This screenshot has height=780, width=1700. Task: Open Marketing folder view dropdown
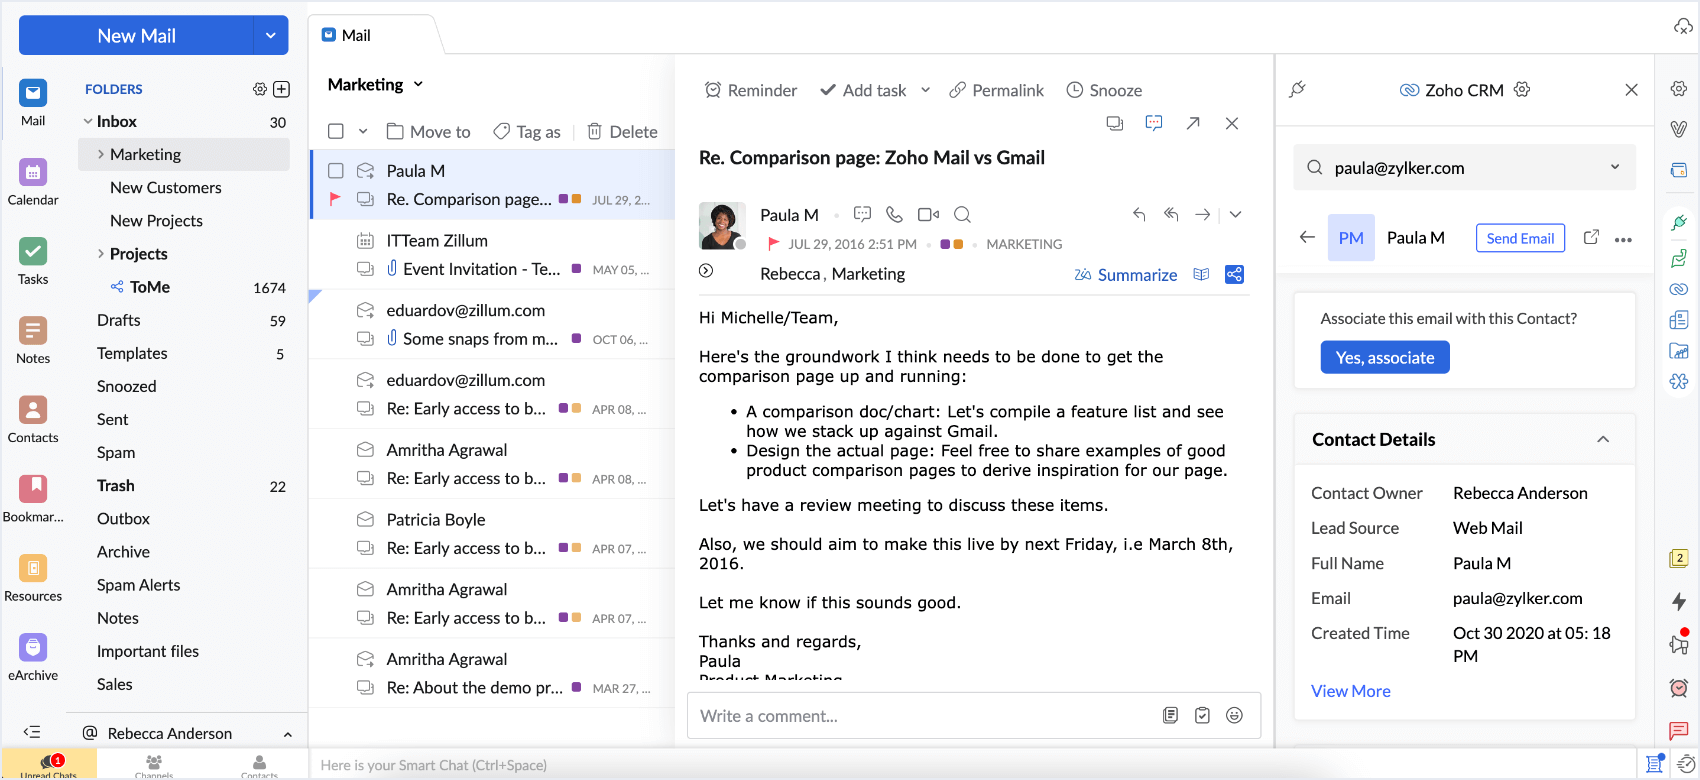pyautogui.click(x=418, y=84)
